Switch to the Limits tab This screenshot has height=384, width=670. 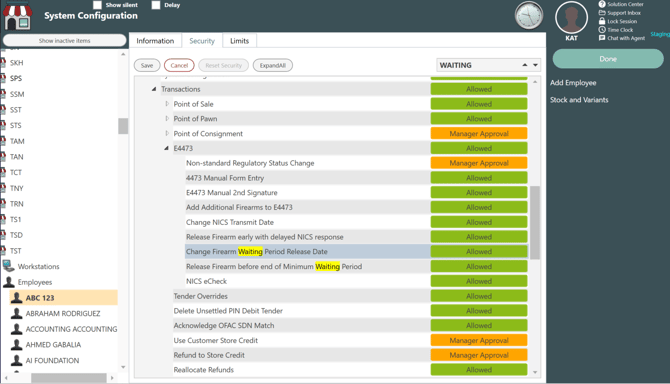(239, 41)
